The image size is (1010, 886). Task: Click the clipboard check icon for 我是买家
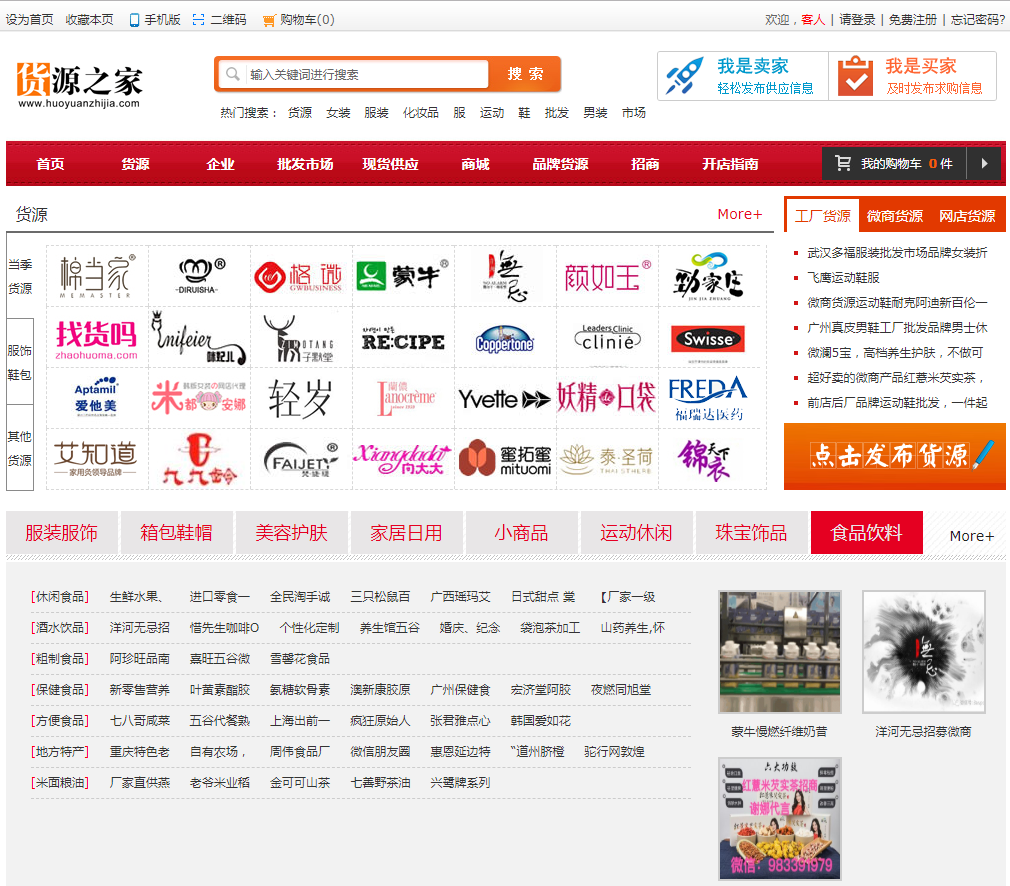(855, 76)
